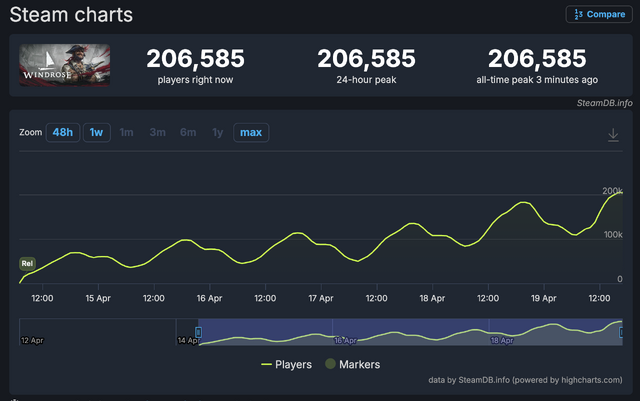Screen dimensions: 640x401
Task: Grab the navigator's right range handle
Action: point(620,332)
